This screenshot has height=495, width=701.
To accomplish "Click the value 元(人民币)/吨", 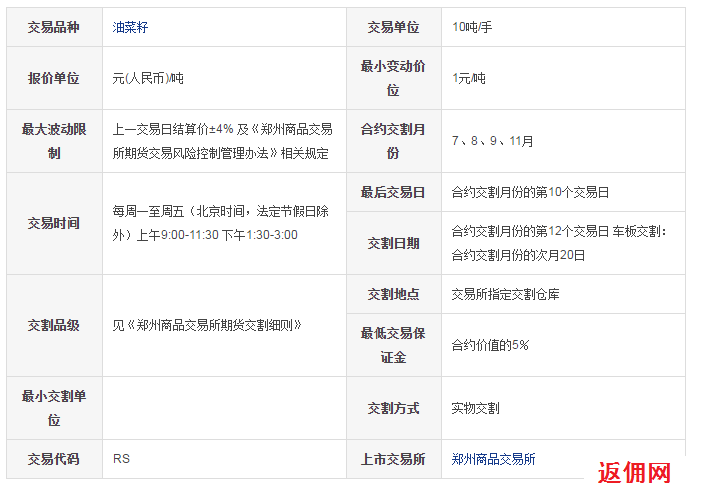I will (x=148, y=78).
